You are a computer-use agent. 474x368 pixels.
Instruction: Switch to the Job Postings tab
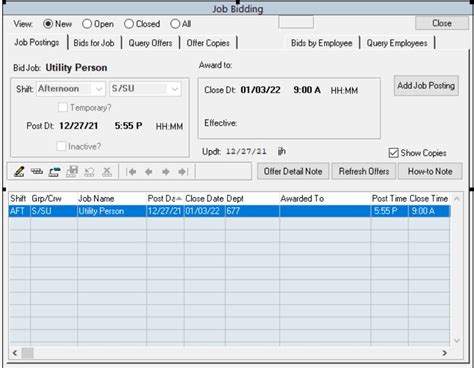tap(37, 43)
